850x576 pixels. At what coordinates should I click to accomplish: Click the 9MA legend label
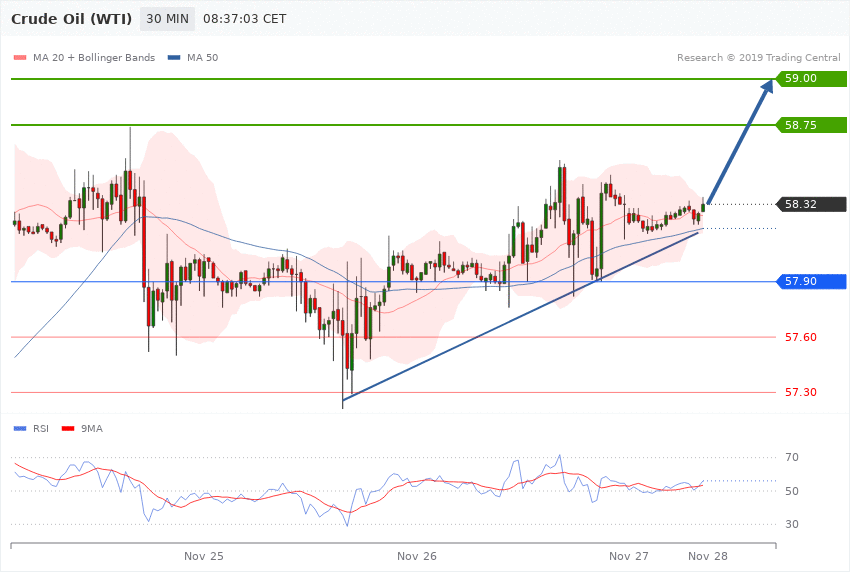(92, 429)
